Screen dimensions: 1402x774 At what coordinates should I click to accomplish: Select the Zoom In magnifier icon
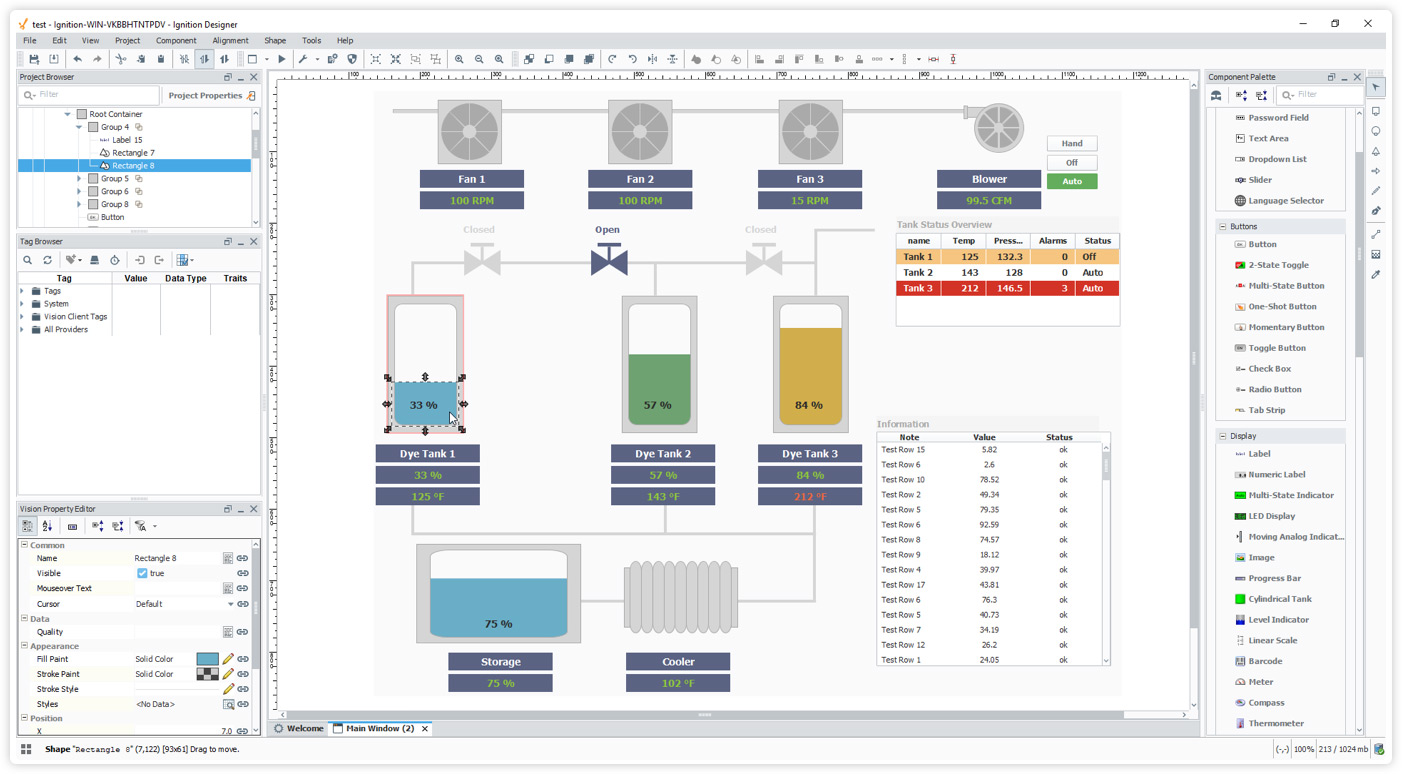click(460, 59)
